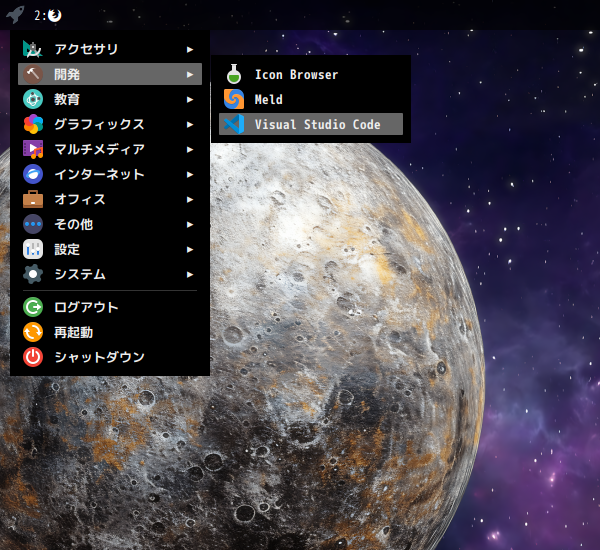The image size is (600, 550).
Task: Click the blue globe icon beside インターネット
Action: pyautogui.click(x=33, y=174)
